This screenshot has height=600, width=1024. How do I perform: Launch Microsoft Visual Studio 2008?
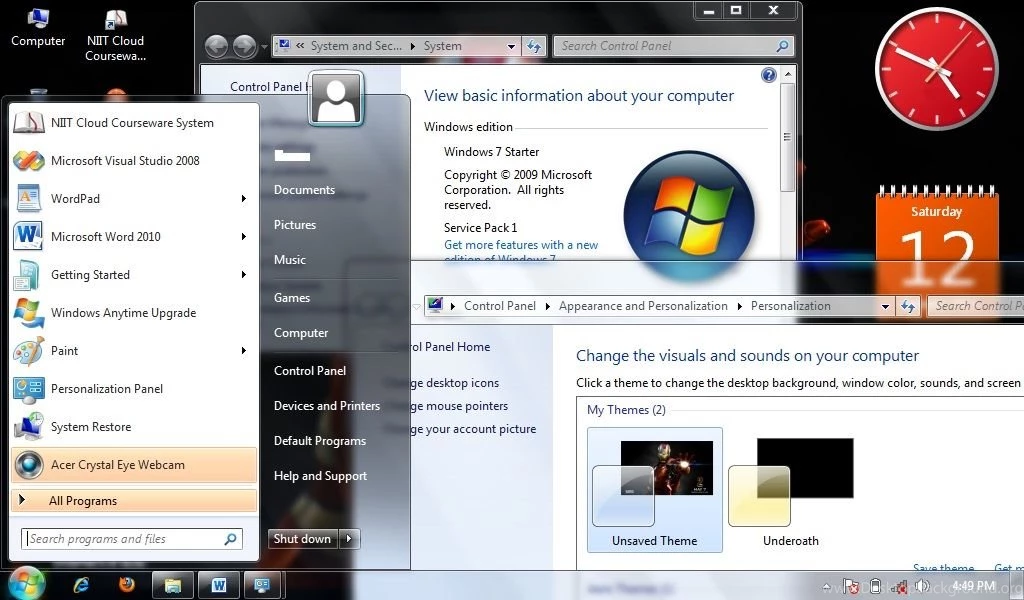coord(134,161)
